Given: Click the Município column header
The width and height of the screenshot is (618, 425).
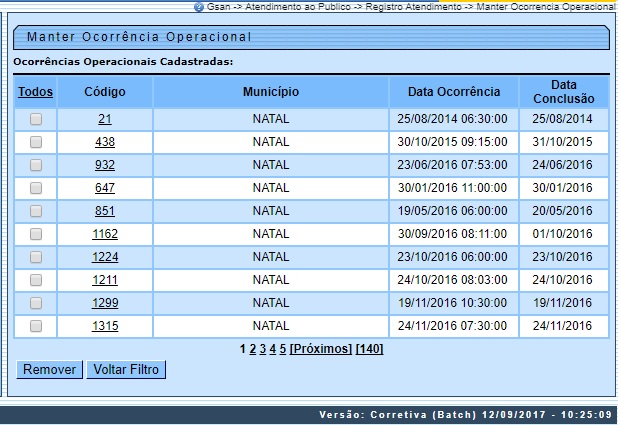Looking at the screenshot, I should 270,92.
